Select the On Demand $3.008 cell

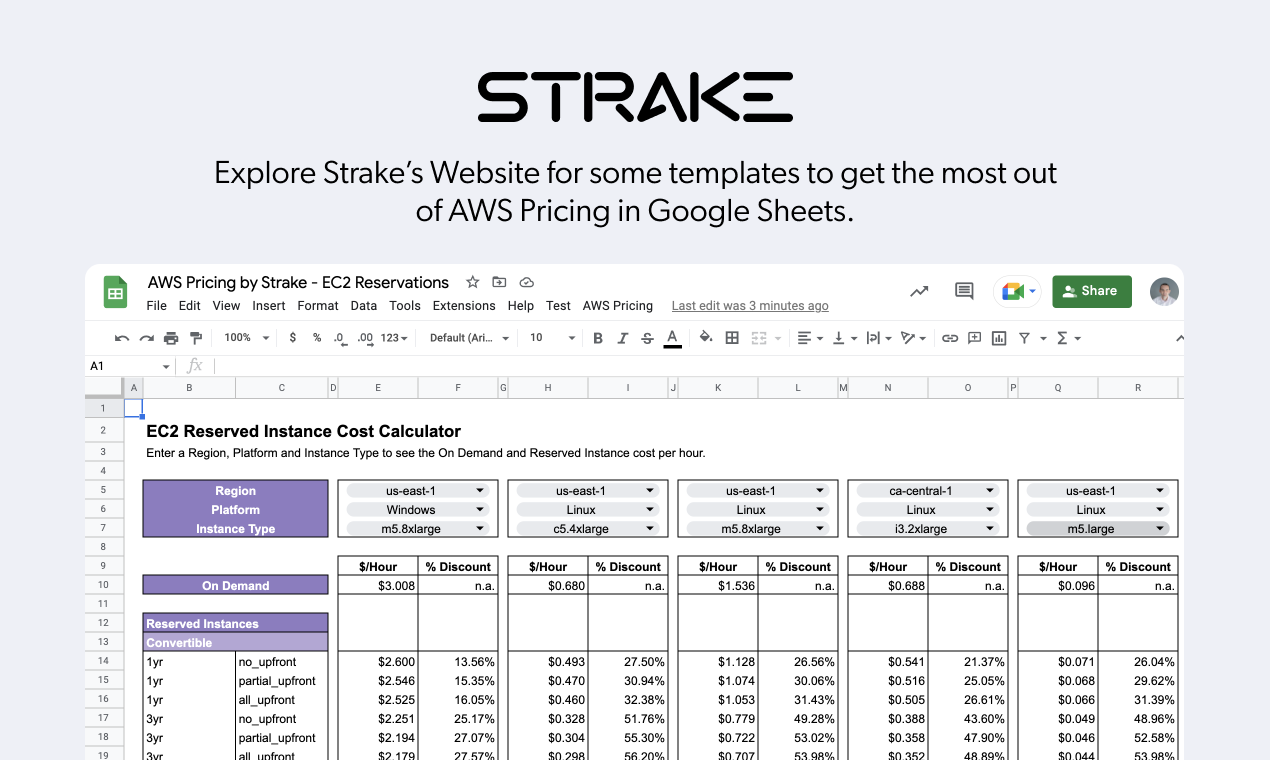(x=378, y=586)
